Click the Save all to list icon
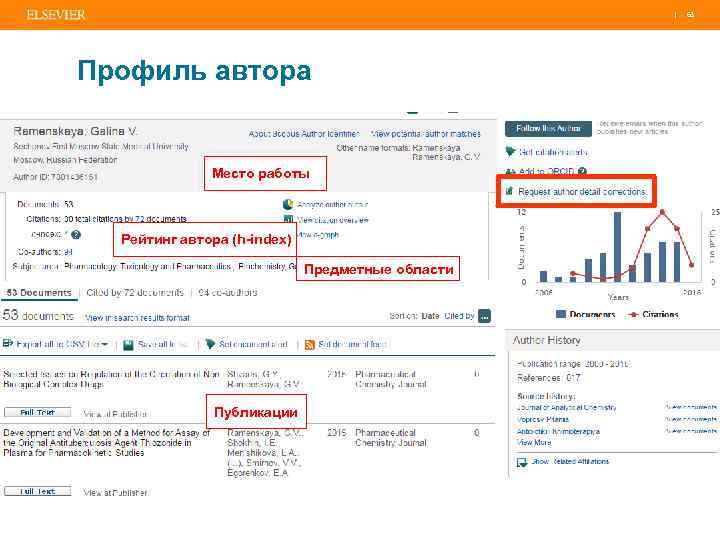Image resolution: width=720 pixels, height=540 pixels. pos(129,345)
